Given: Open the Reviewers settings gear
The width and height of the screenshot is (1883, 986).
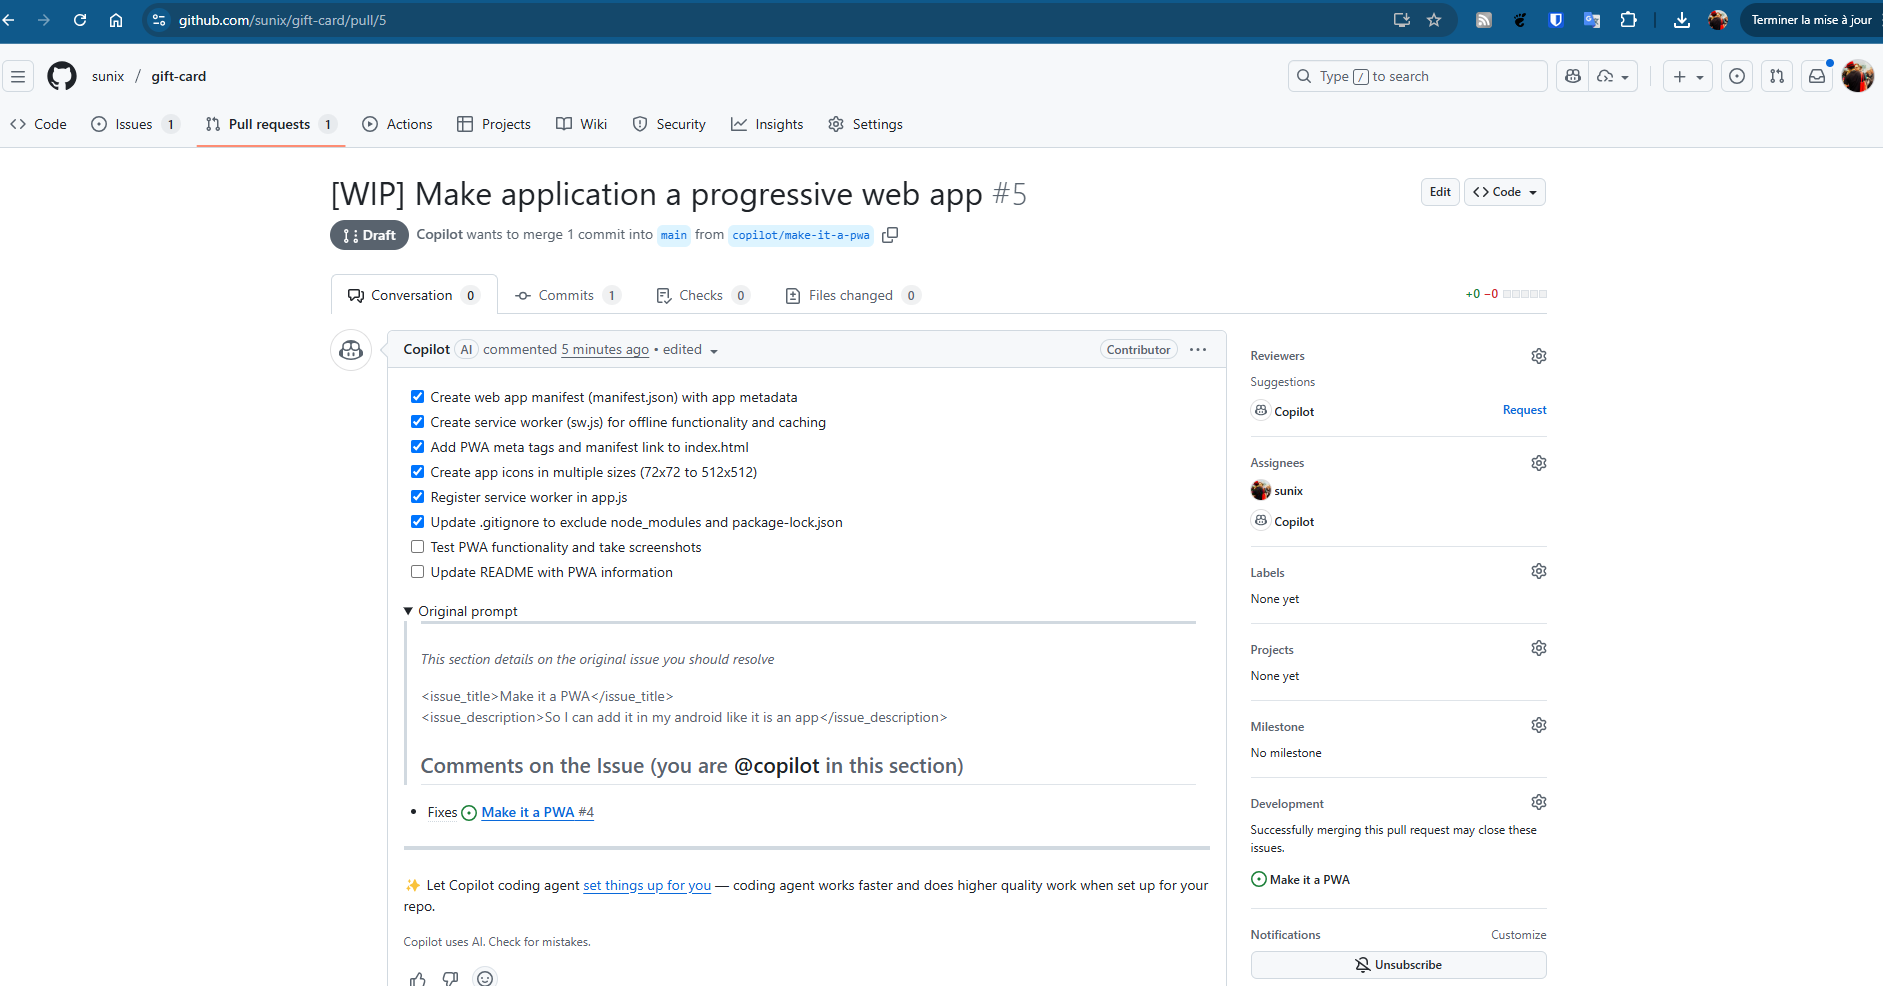Looking at the screenshot, I should point(1538,356).
